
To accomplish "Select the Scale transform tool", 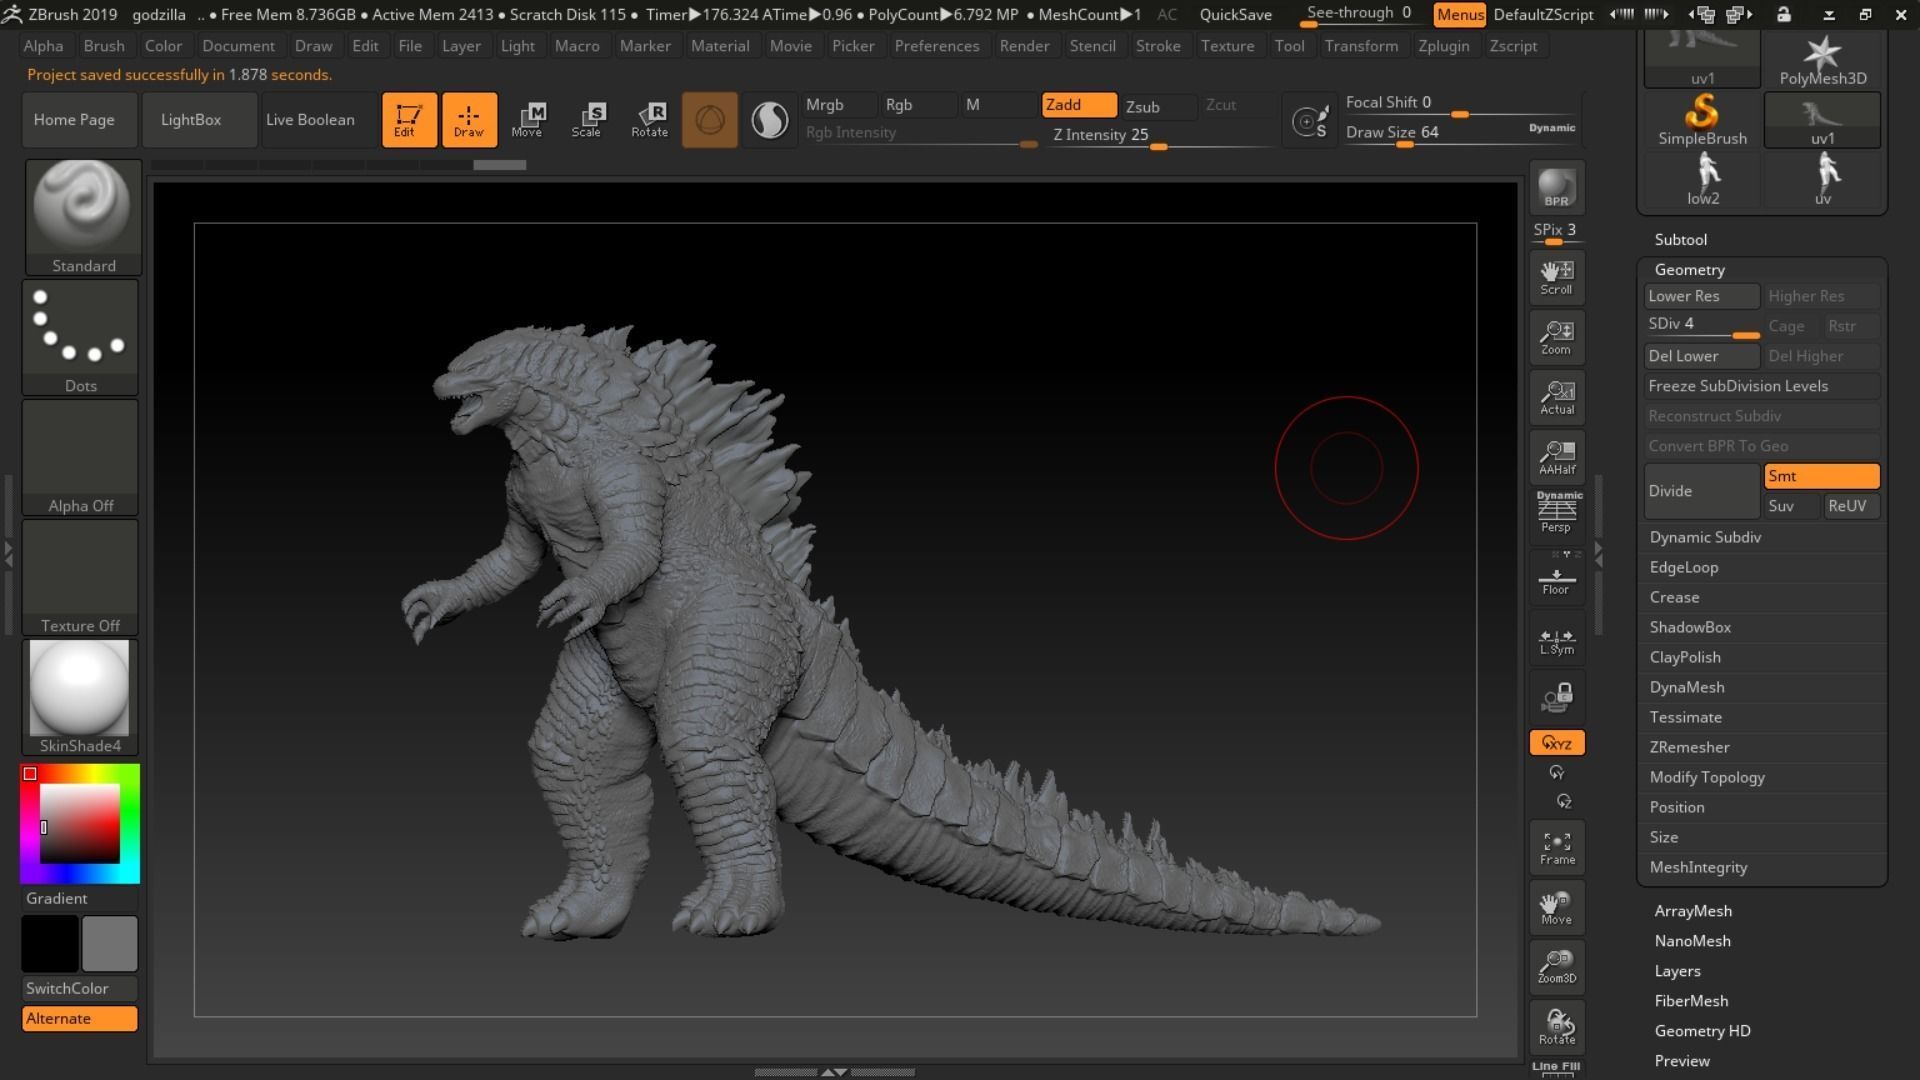I will (x=587, y=120).
